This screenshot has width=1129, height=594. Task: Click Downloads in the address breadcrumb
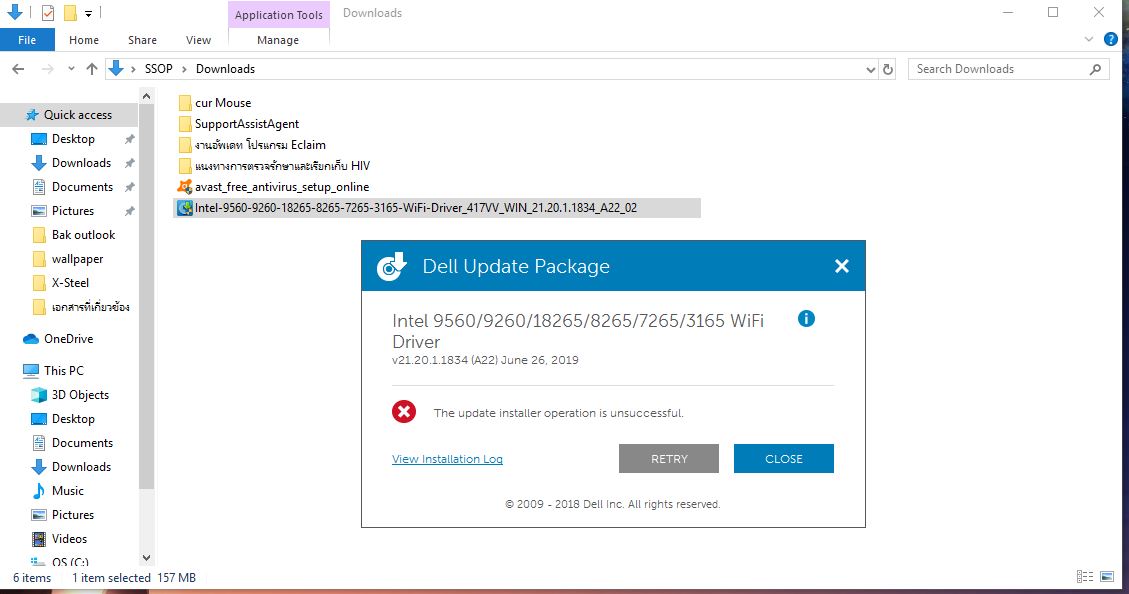click(x=225, y=69)
